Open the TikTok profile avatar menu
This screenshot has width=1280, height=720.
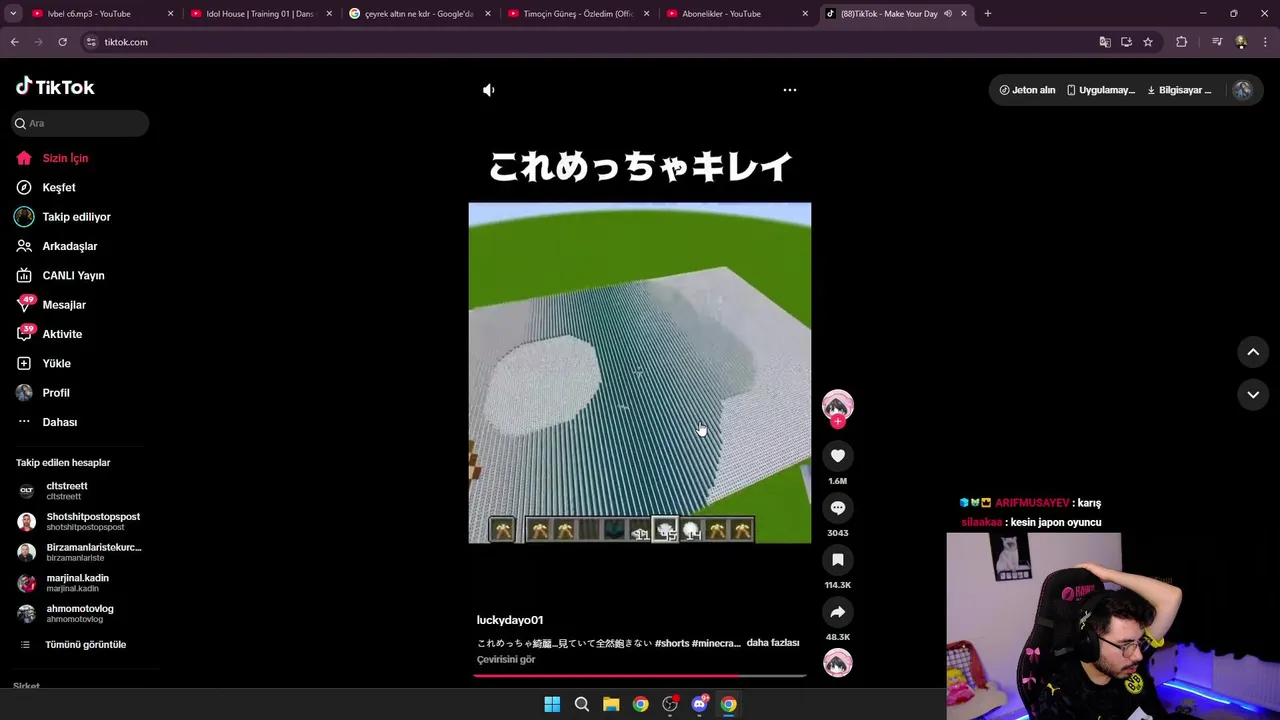tap(1242, 90)
